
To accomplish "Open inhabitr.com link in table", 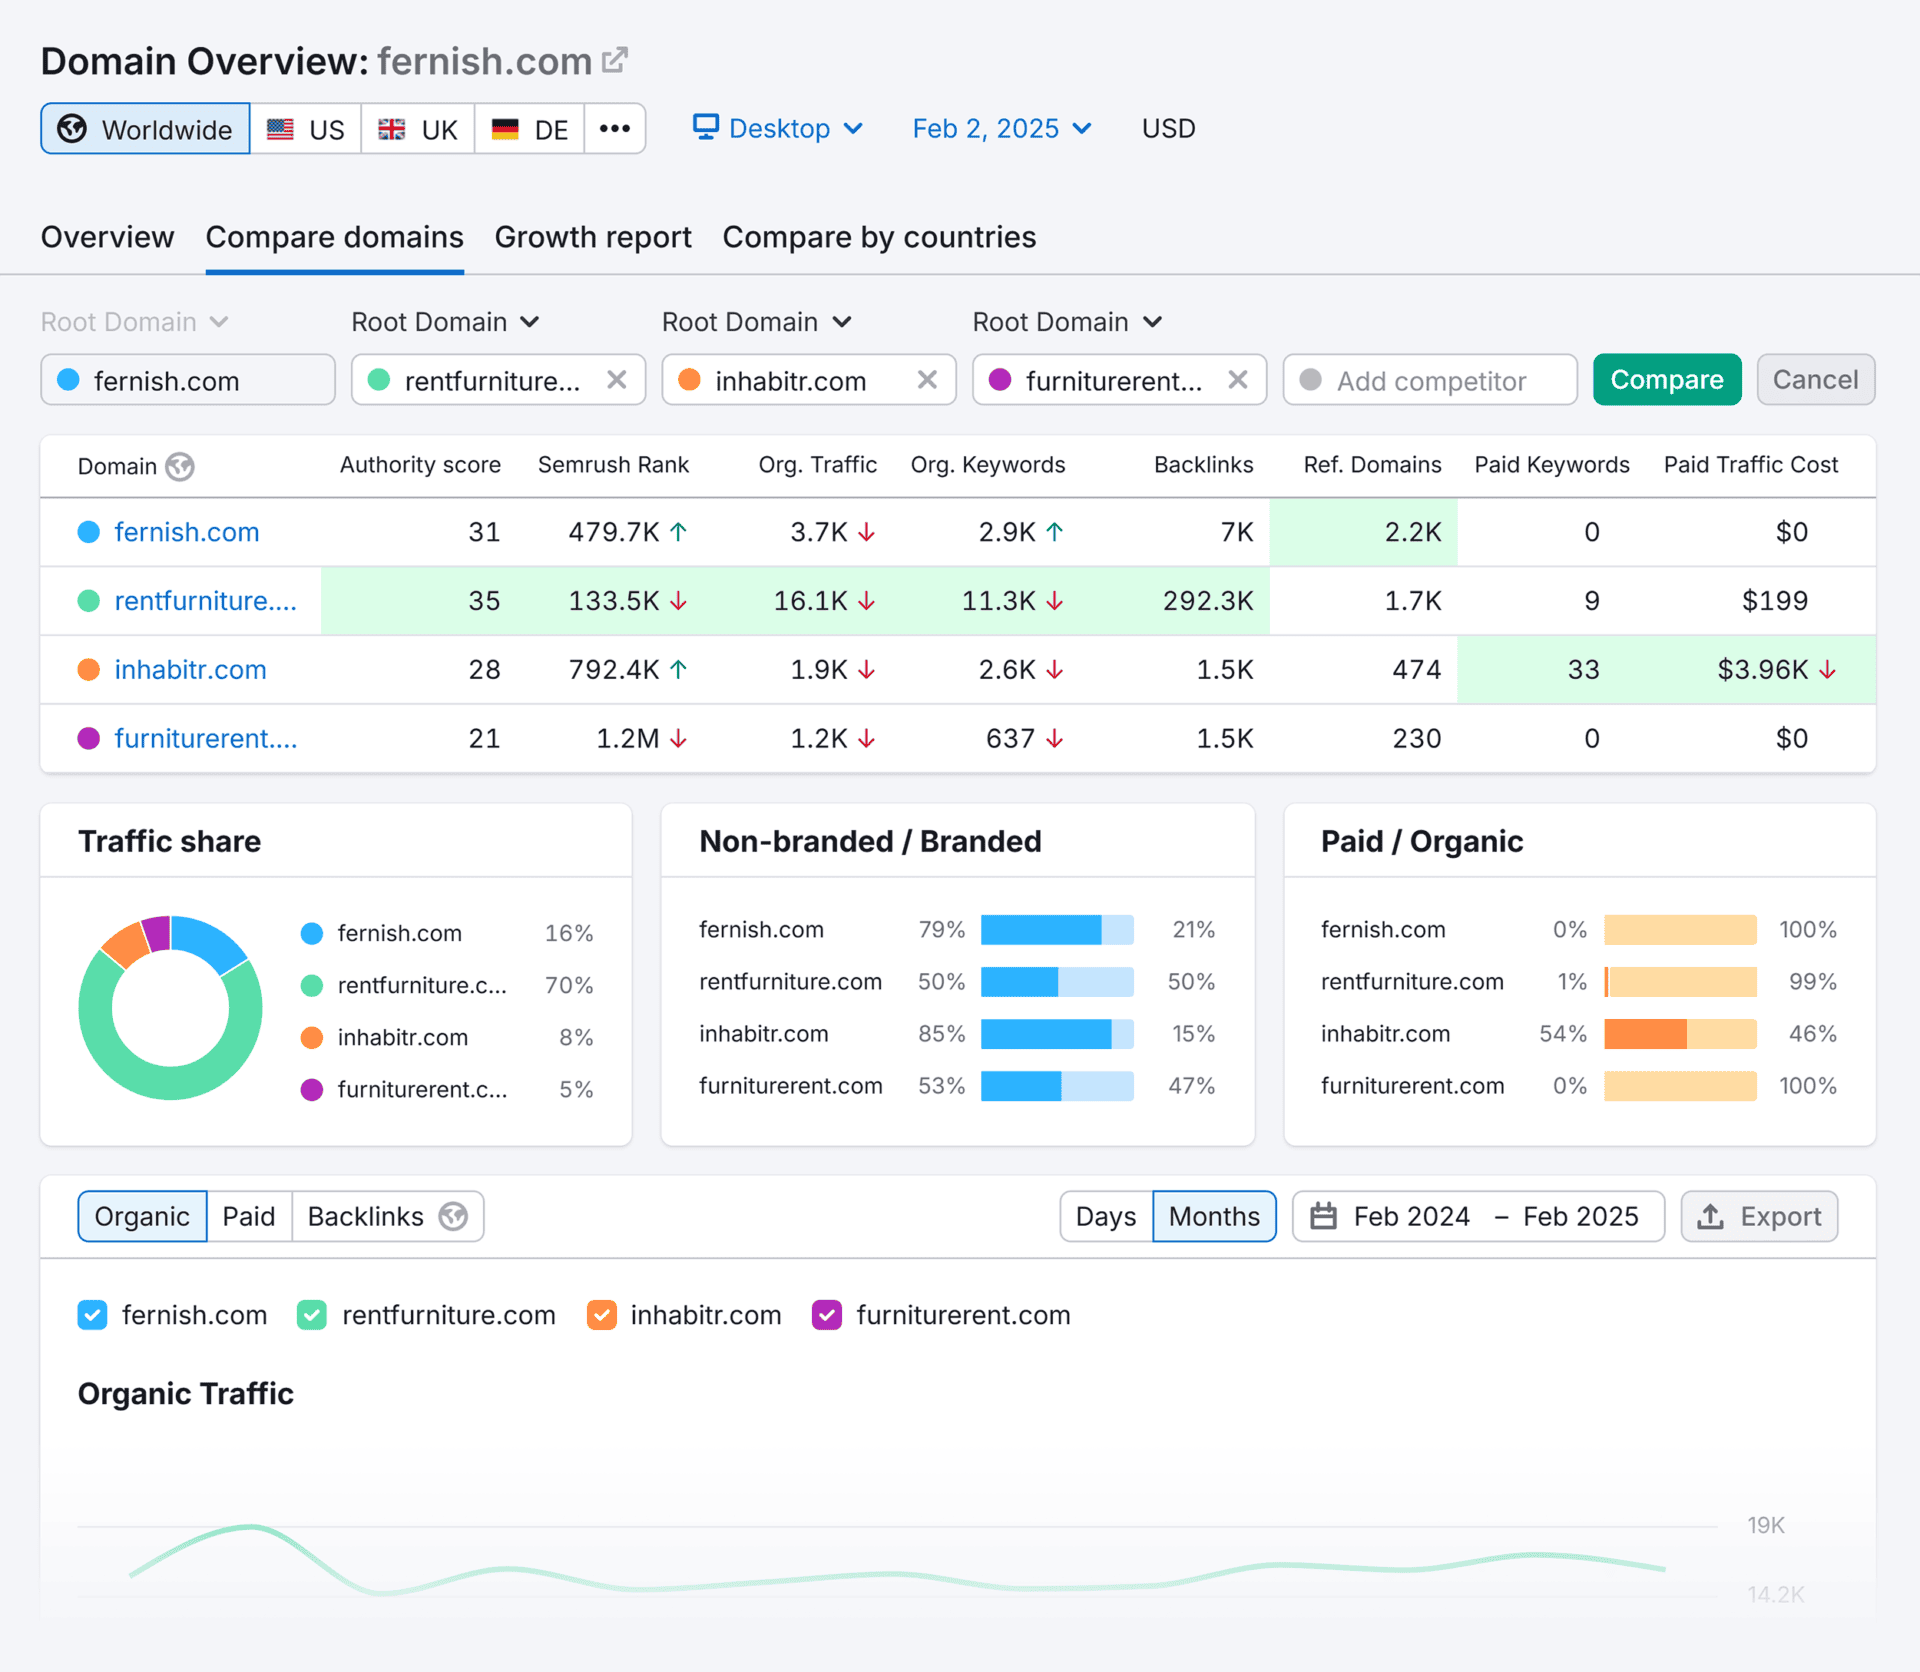I will coord(190,670).
